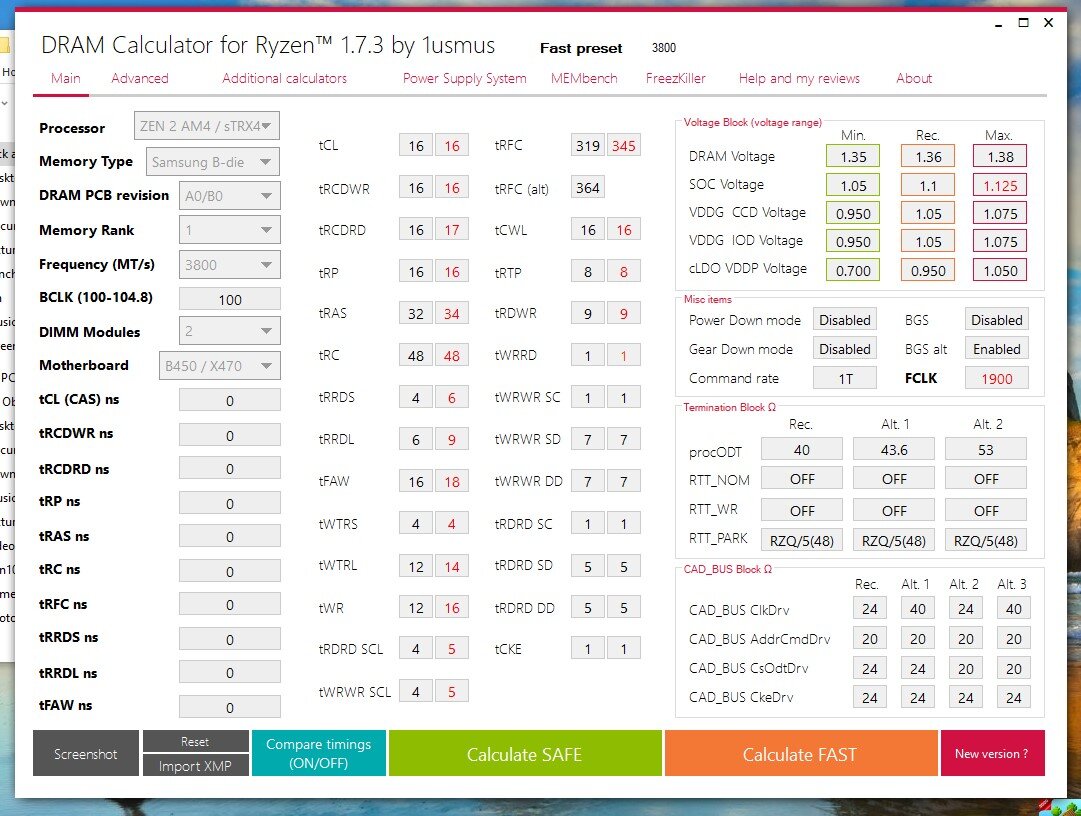This screenshot has height=816, width=1081.
Task: Open the Advanced tab
Action: 140,79
